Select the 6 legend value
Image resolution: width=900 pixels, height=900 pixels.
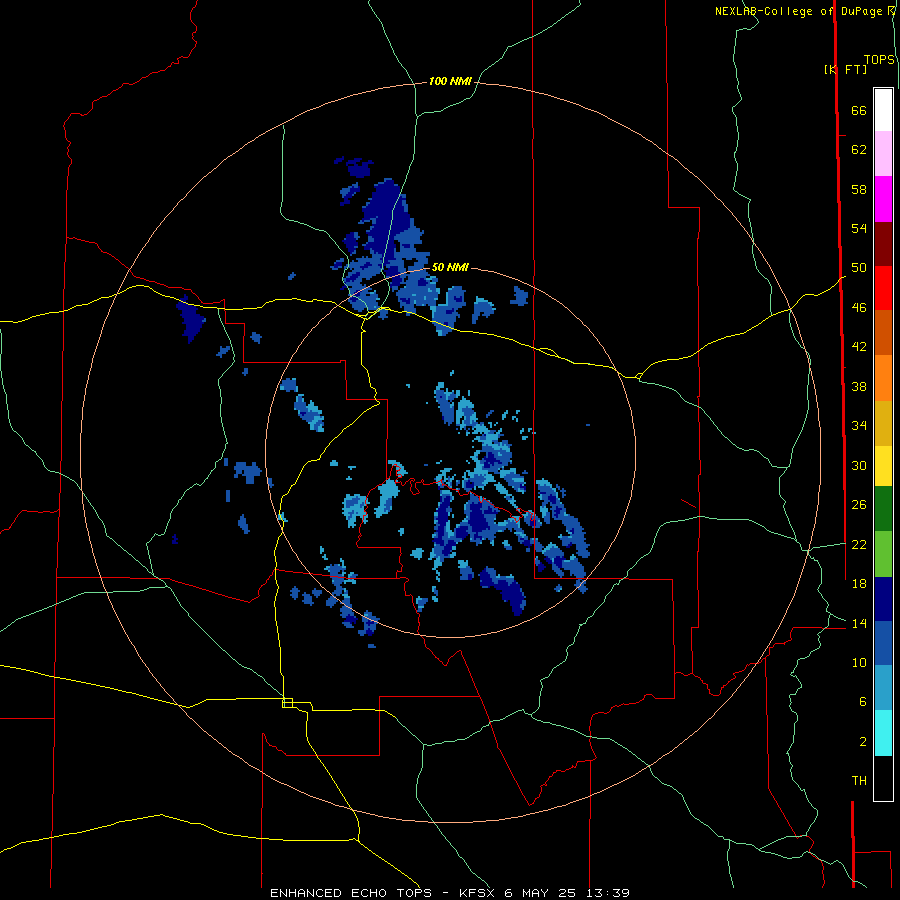click(863, 702)
